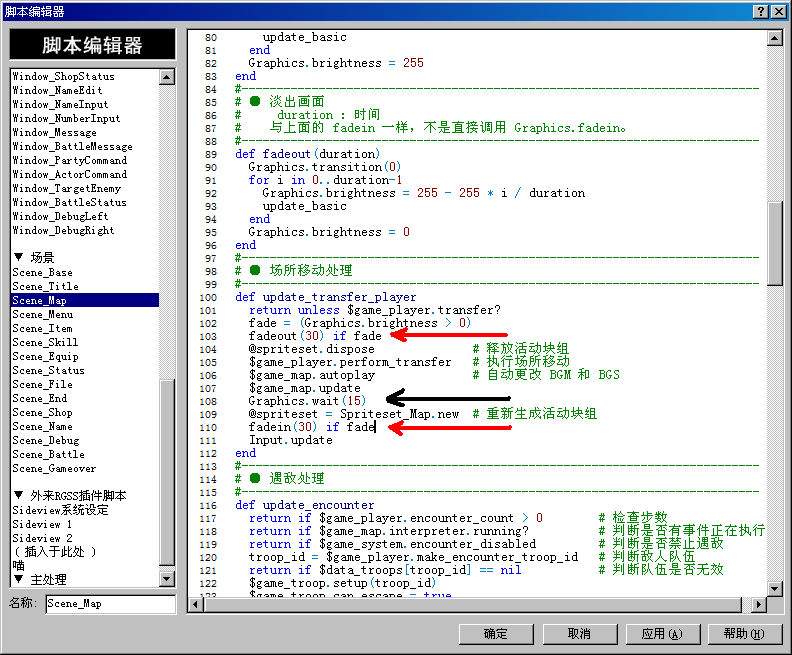Image resolution: width=792 pixels, height=655 pixels.
Task: Select Scene_Skill script
Action: (x=45, y=343)
